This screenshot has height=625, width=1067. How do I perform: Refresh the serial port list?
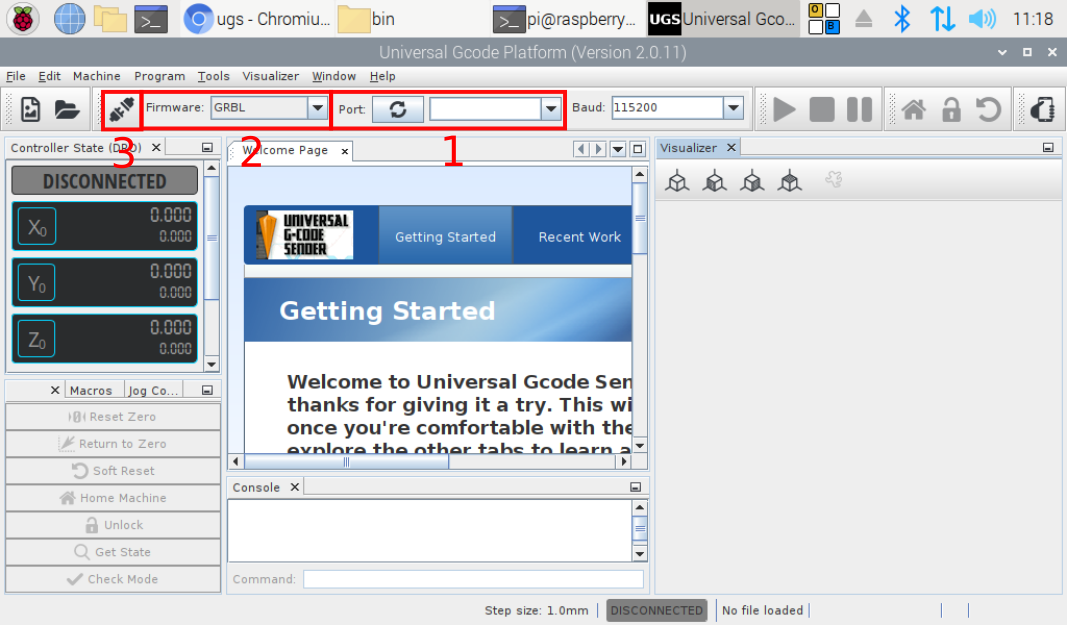click(x=398, y=109)
